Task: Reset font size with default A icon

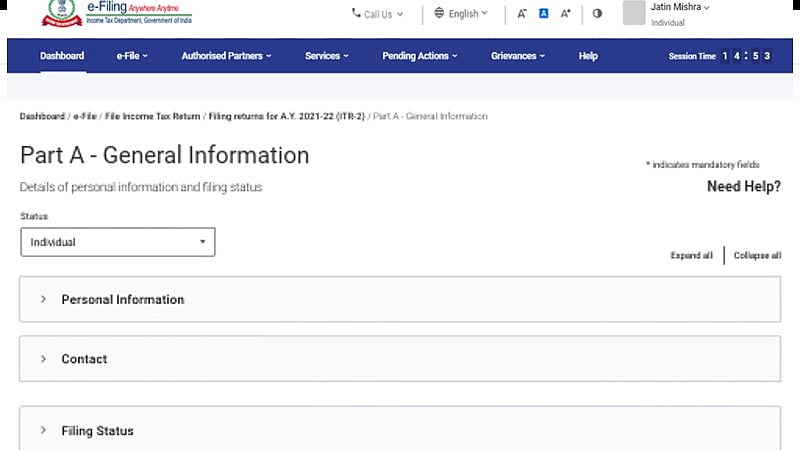Action: pos(544,14)
